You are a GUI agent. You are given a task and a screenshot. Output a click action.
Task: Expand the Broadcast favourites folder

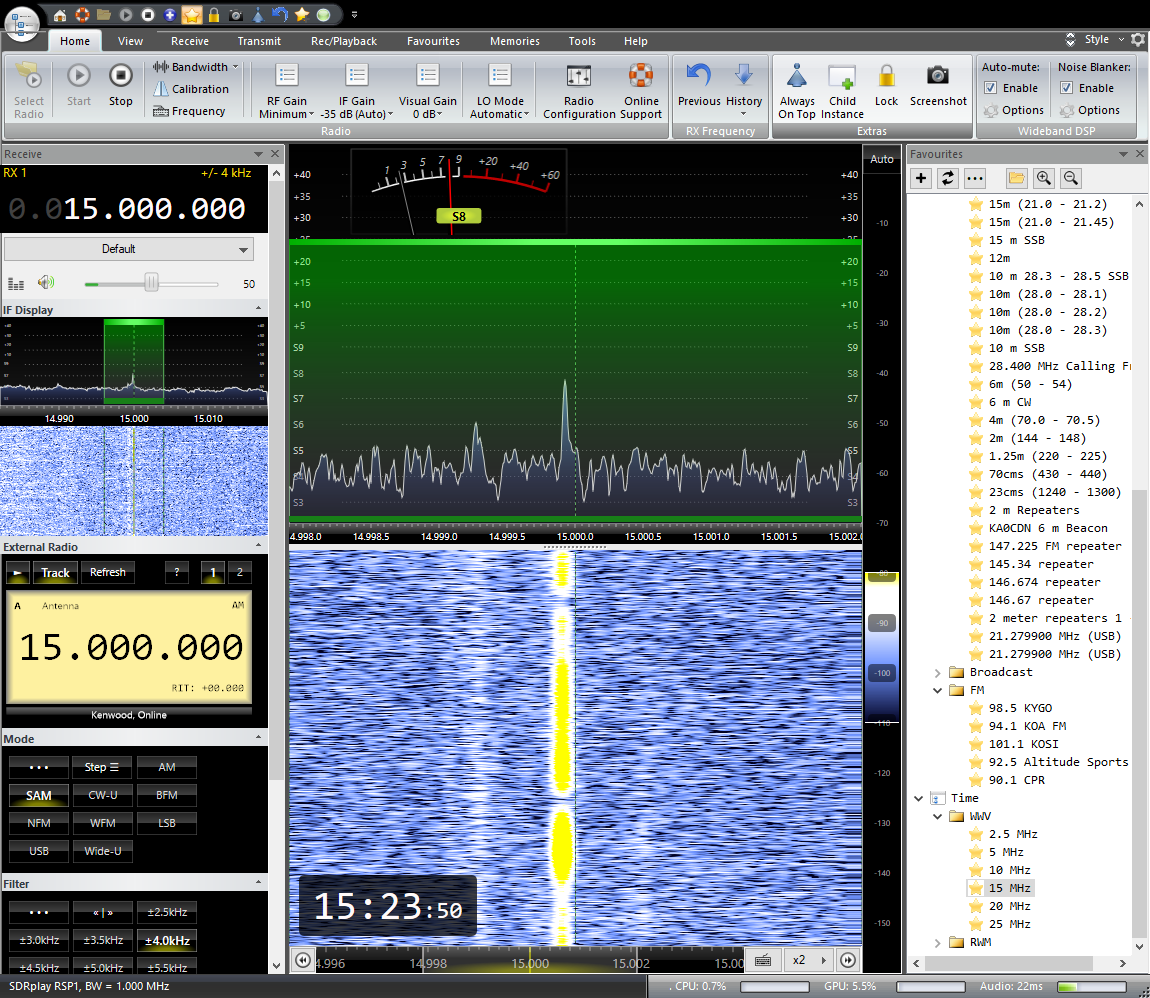pos(938,672)
